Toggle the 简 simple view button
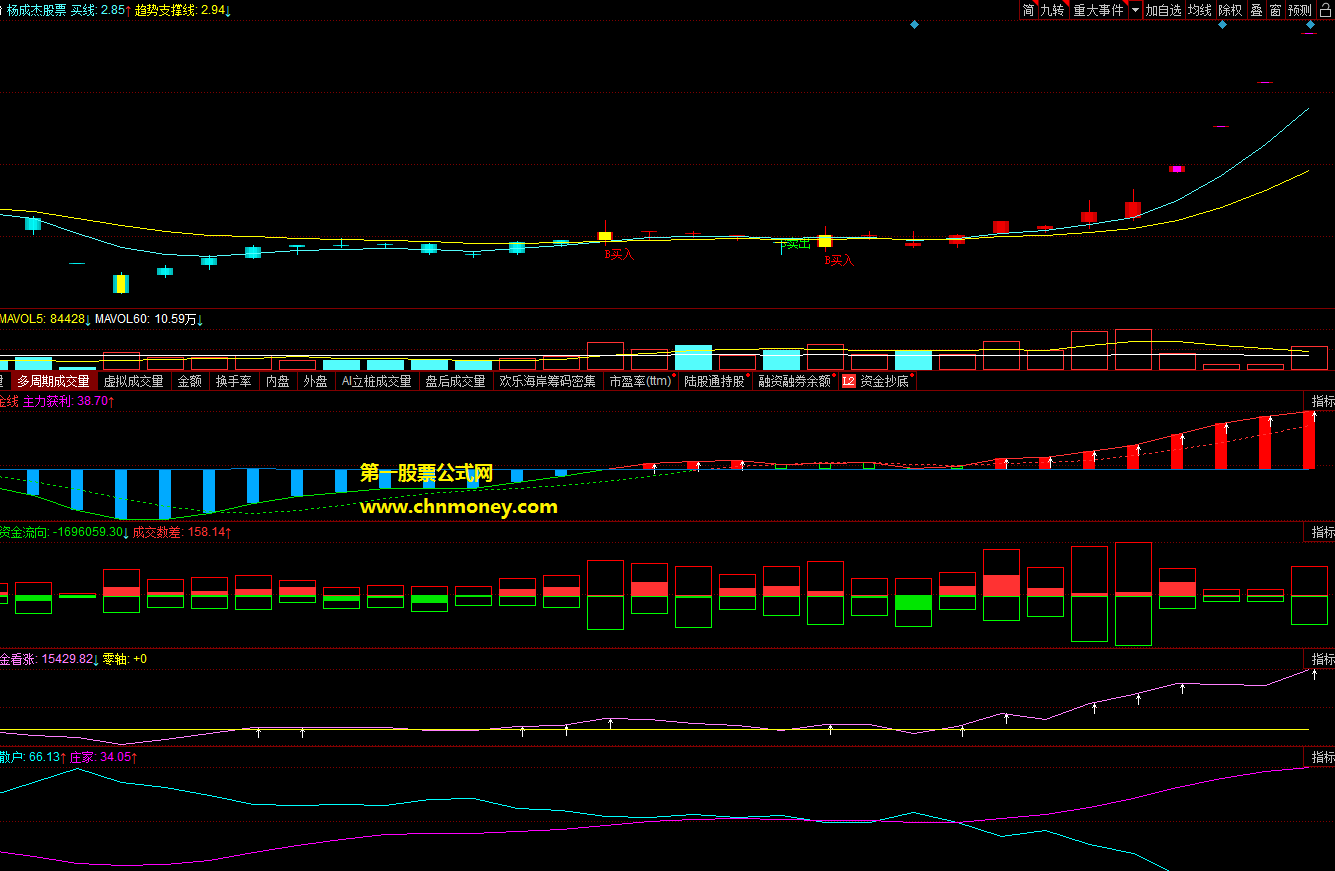Screen dimensions: 1335x871 1028,10
